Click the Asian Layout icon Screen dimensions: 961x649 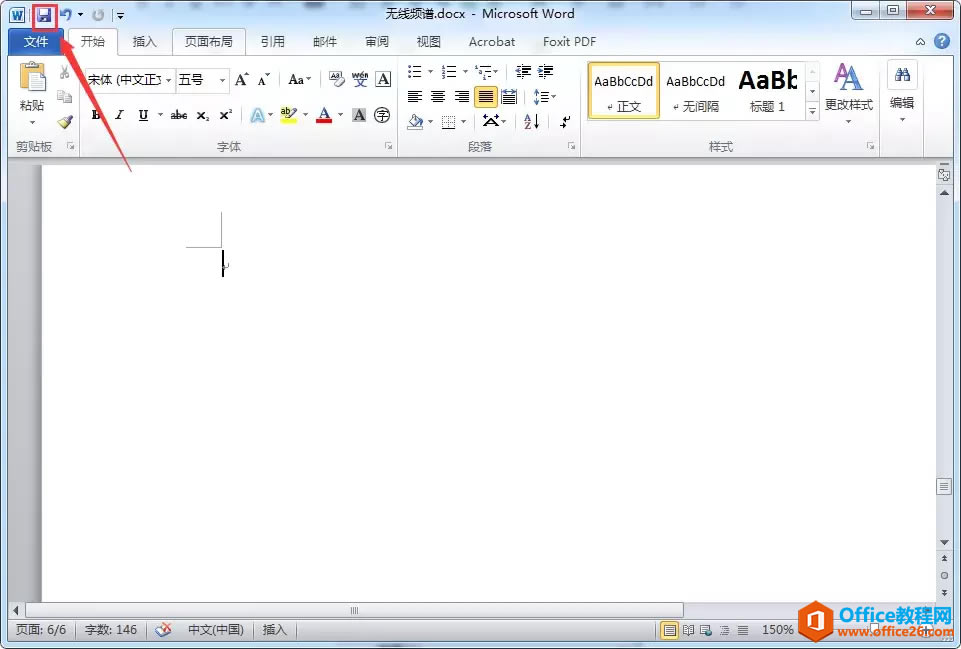pyautogui.click(x=493, y=121)
